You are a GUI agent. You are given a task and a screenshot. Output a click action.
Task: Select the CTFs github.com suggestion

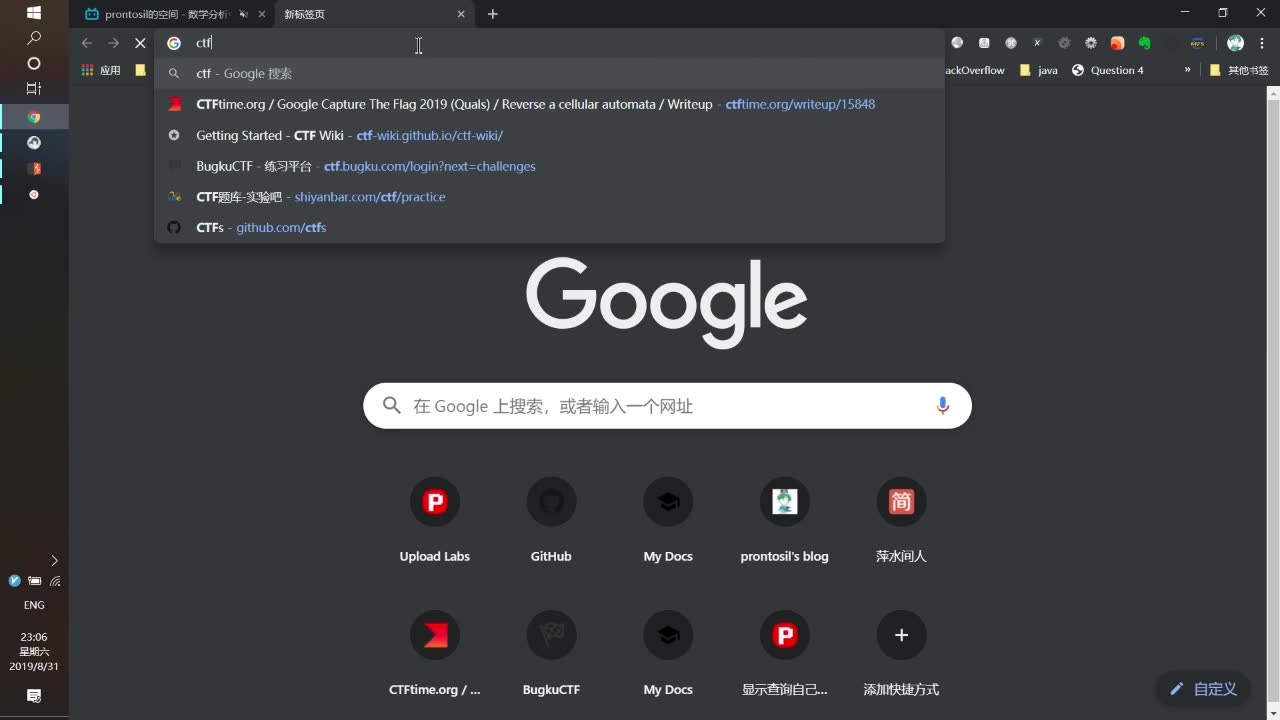[x=549, y=227]
